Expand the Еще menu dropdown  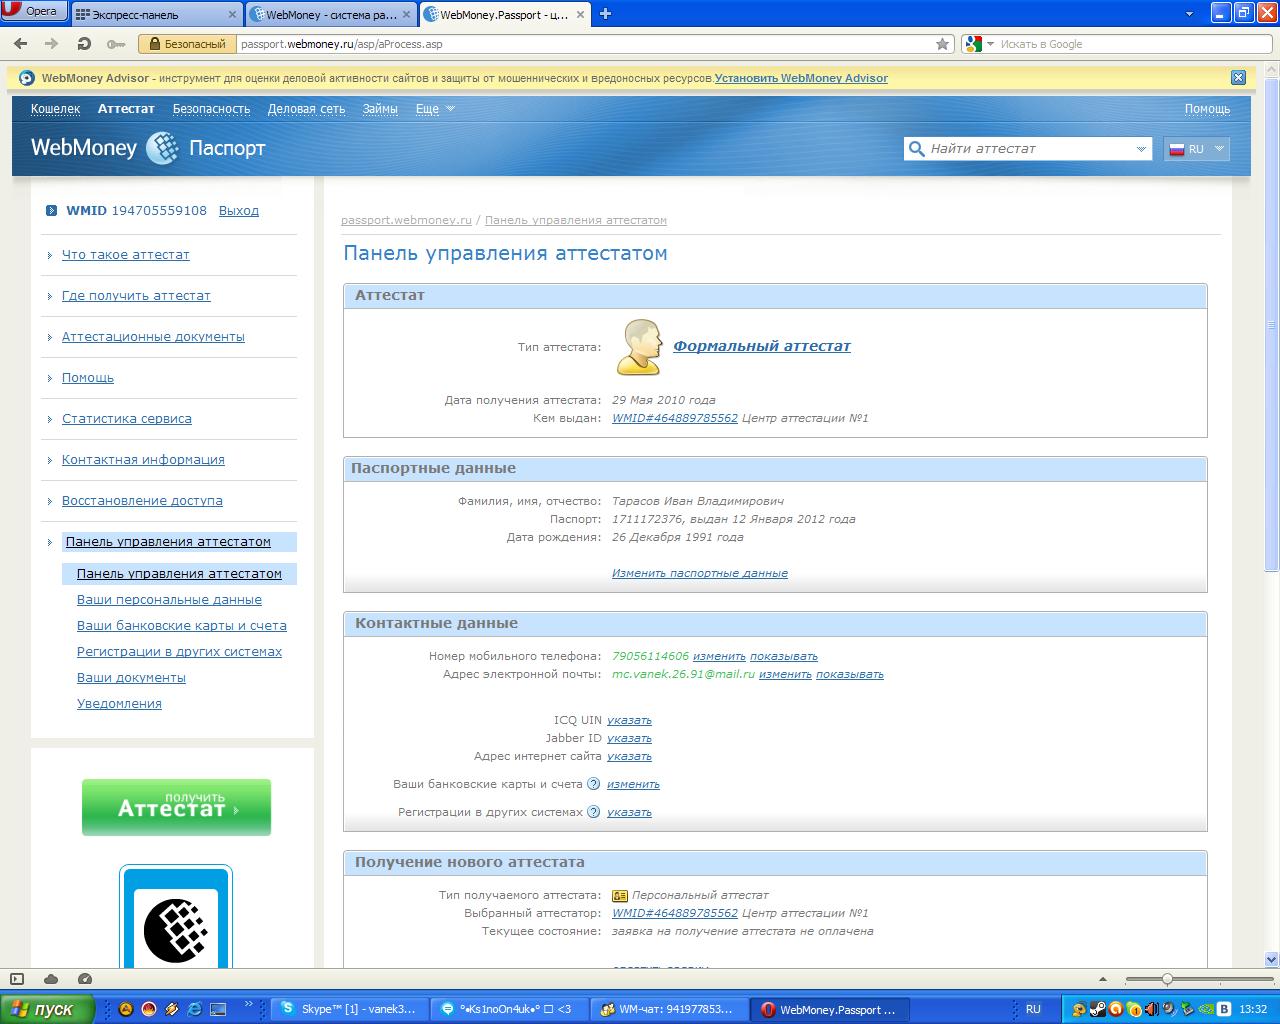pyautogui.click(x=435, y=109)
